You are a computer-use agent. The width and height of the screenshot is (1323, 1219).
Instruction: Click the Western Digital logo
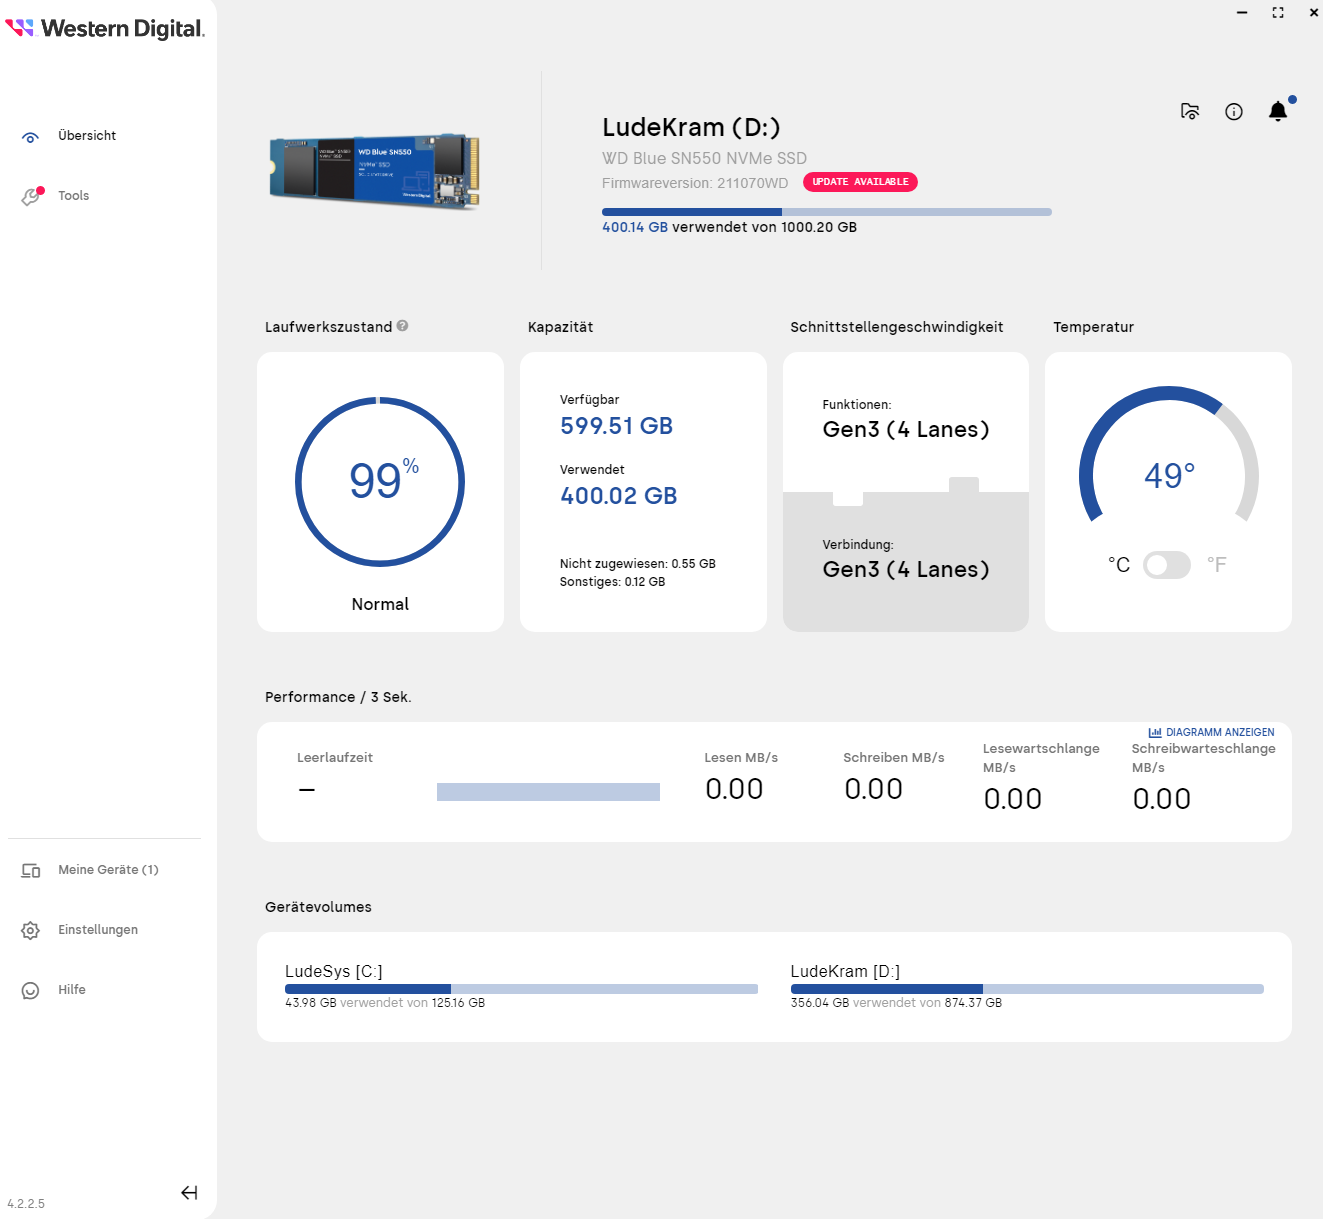coord(105,28)
